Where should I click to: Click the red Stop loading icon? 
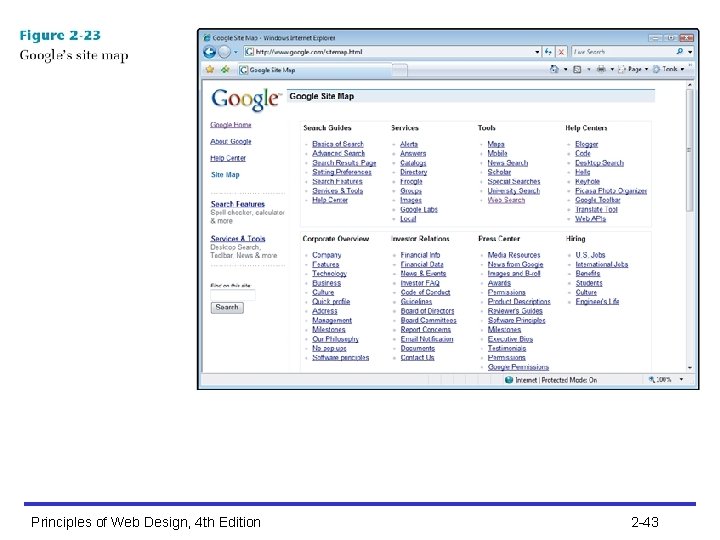pyautogui.click(x=561, y=52)
